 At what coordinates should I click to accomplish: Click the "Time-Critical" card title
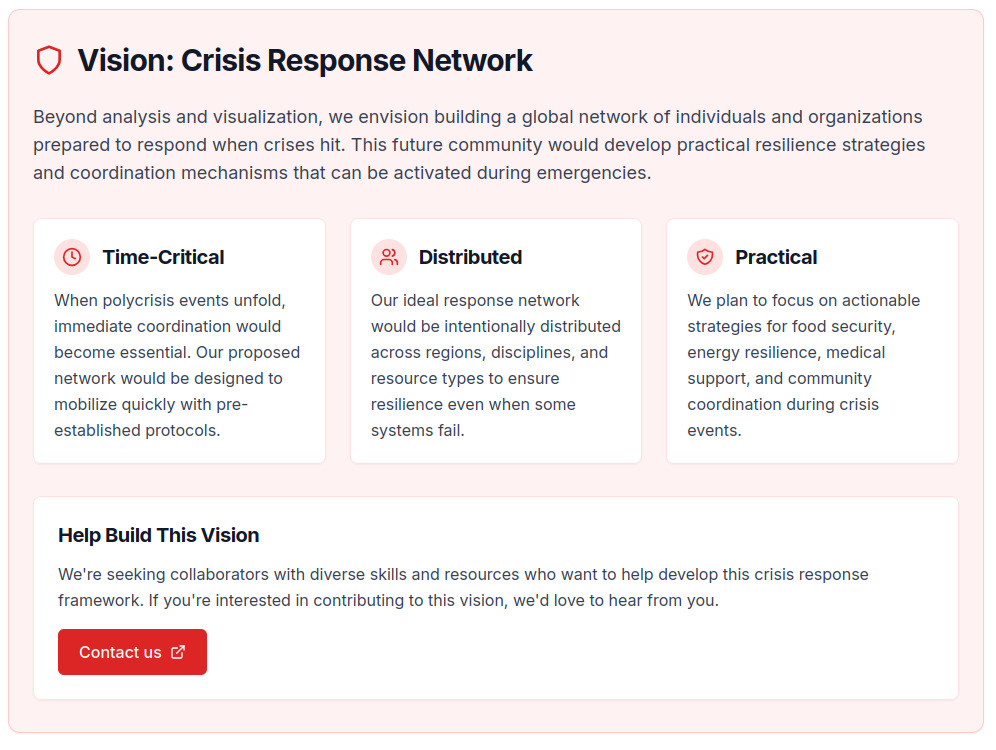[x=163, y=257]
